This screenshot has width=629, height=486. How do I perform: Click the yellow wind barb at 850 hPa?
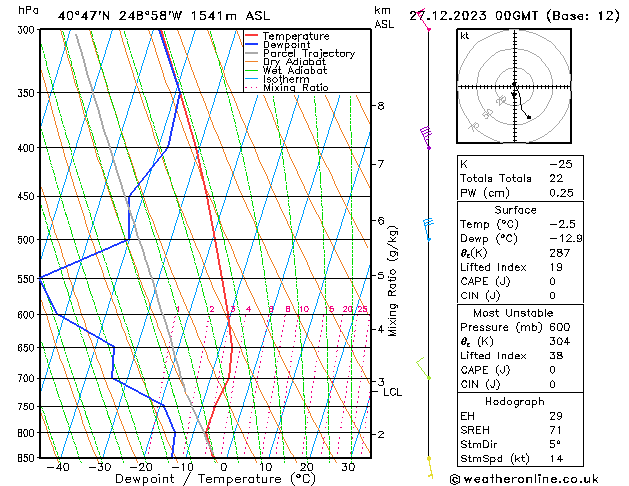[x=430, y=468]
